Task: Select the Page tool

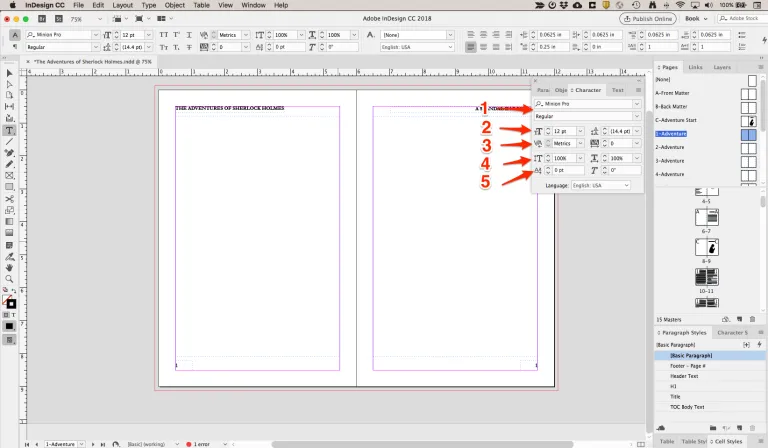Action: tap(9, 95)
